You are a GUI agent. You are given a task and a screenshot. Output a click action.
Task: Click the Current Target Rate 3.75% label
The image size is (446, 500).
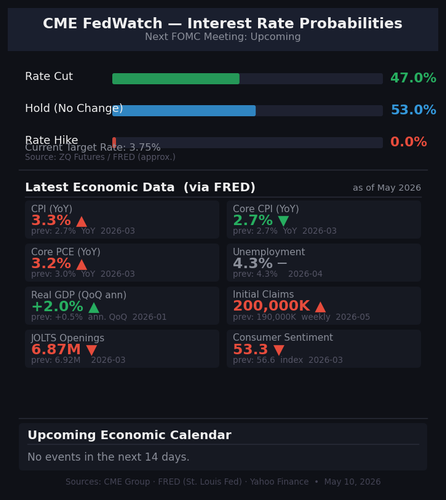pyautogui.click(x=93, y=147)
